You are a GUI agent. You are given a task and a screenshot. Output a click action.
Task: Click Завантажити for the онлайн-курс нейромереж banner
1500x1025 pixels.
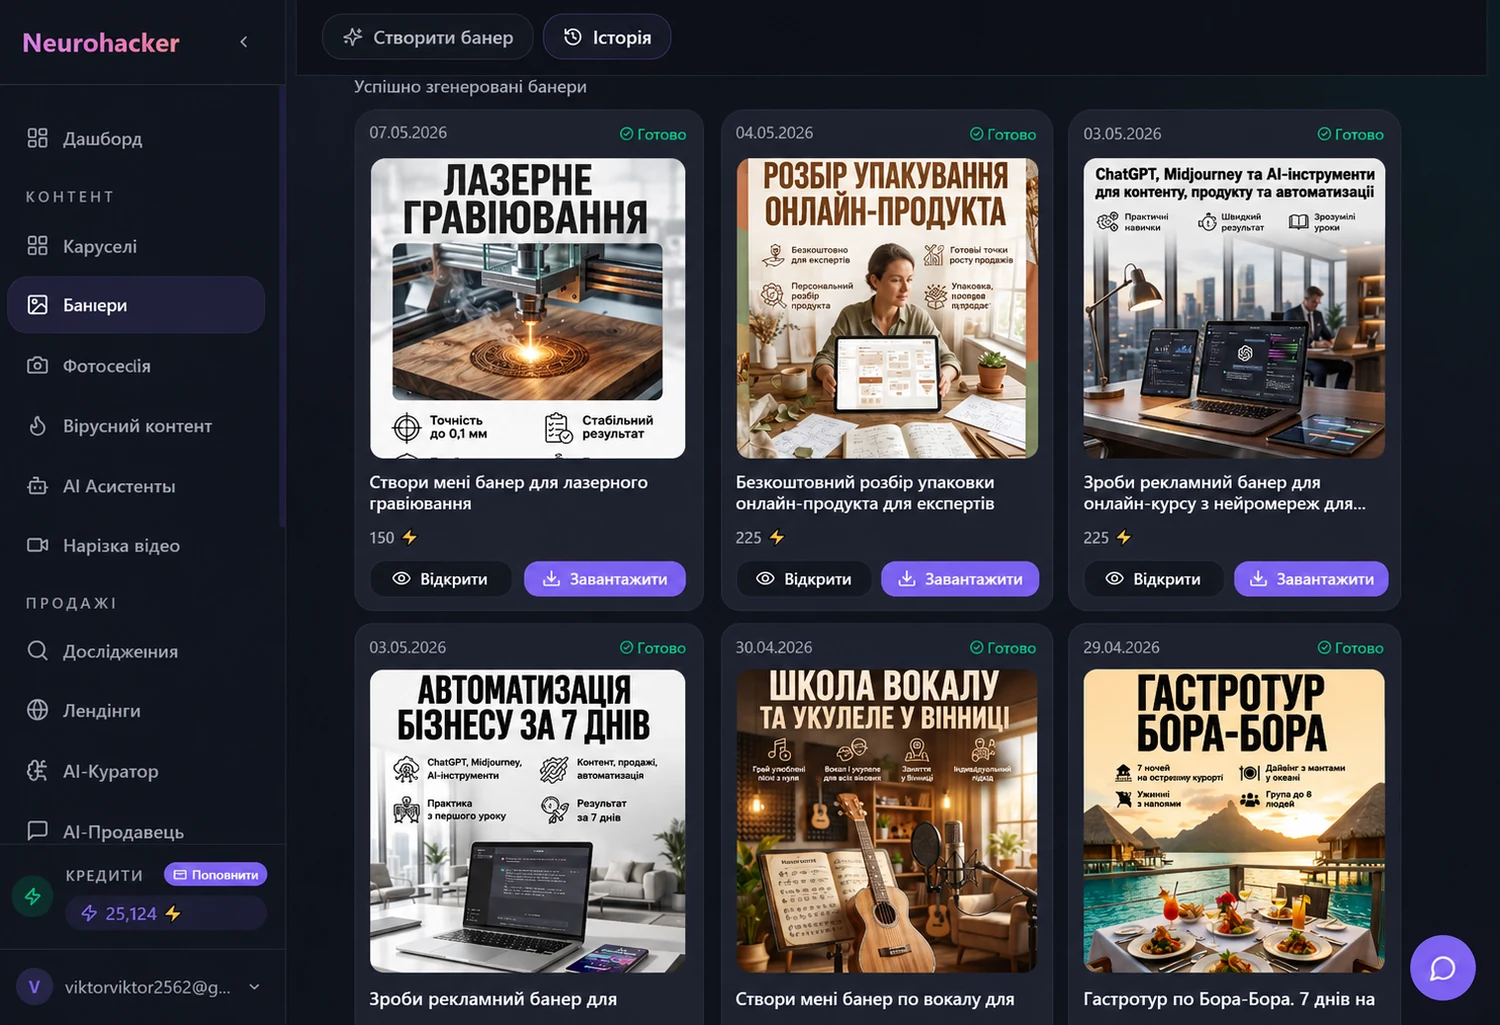coord(1311,579)
